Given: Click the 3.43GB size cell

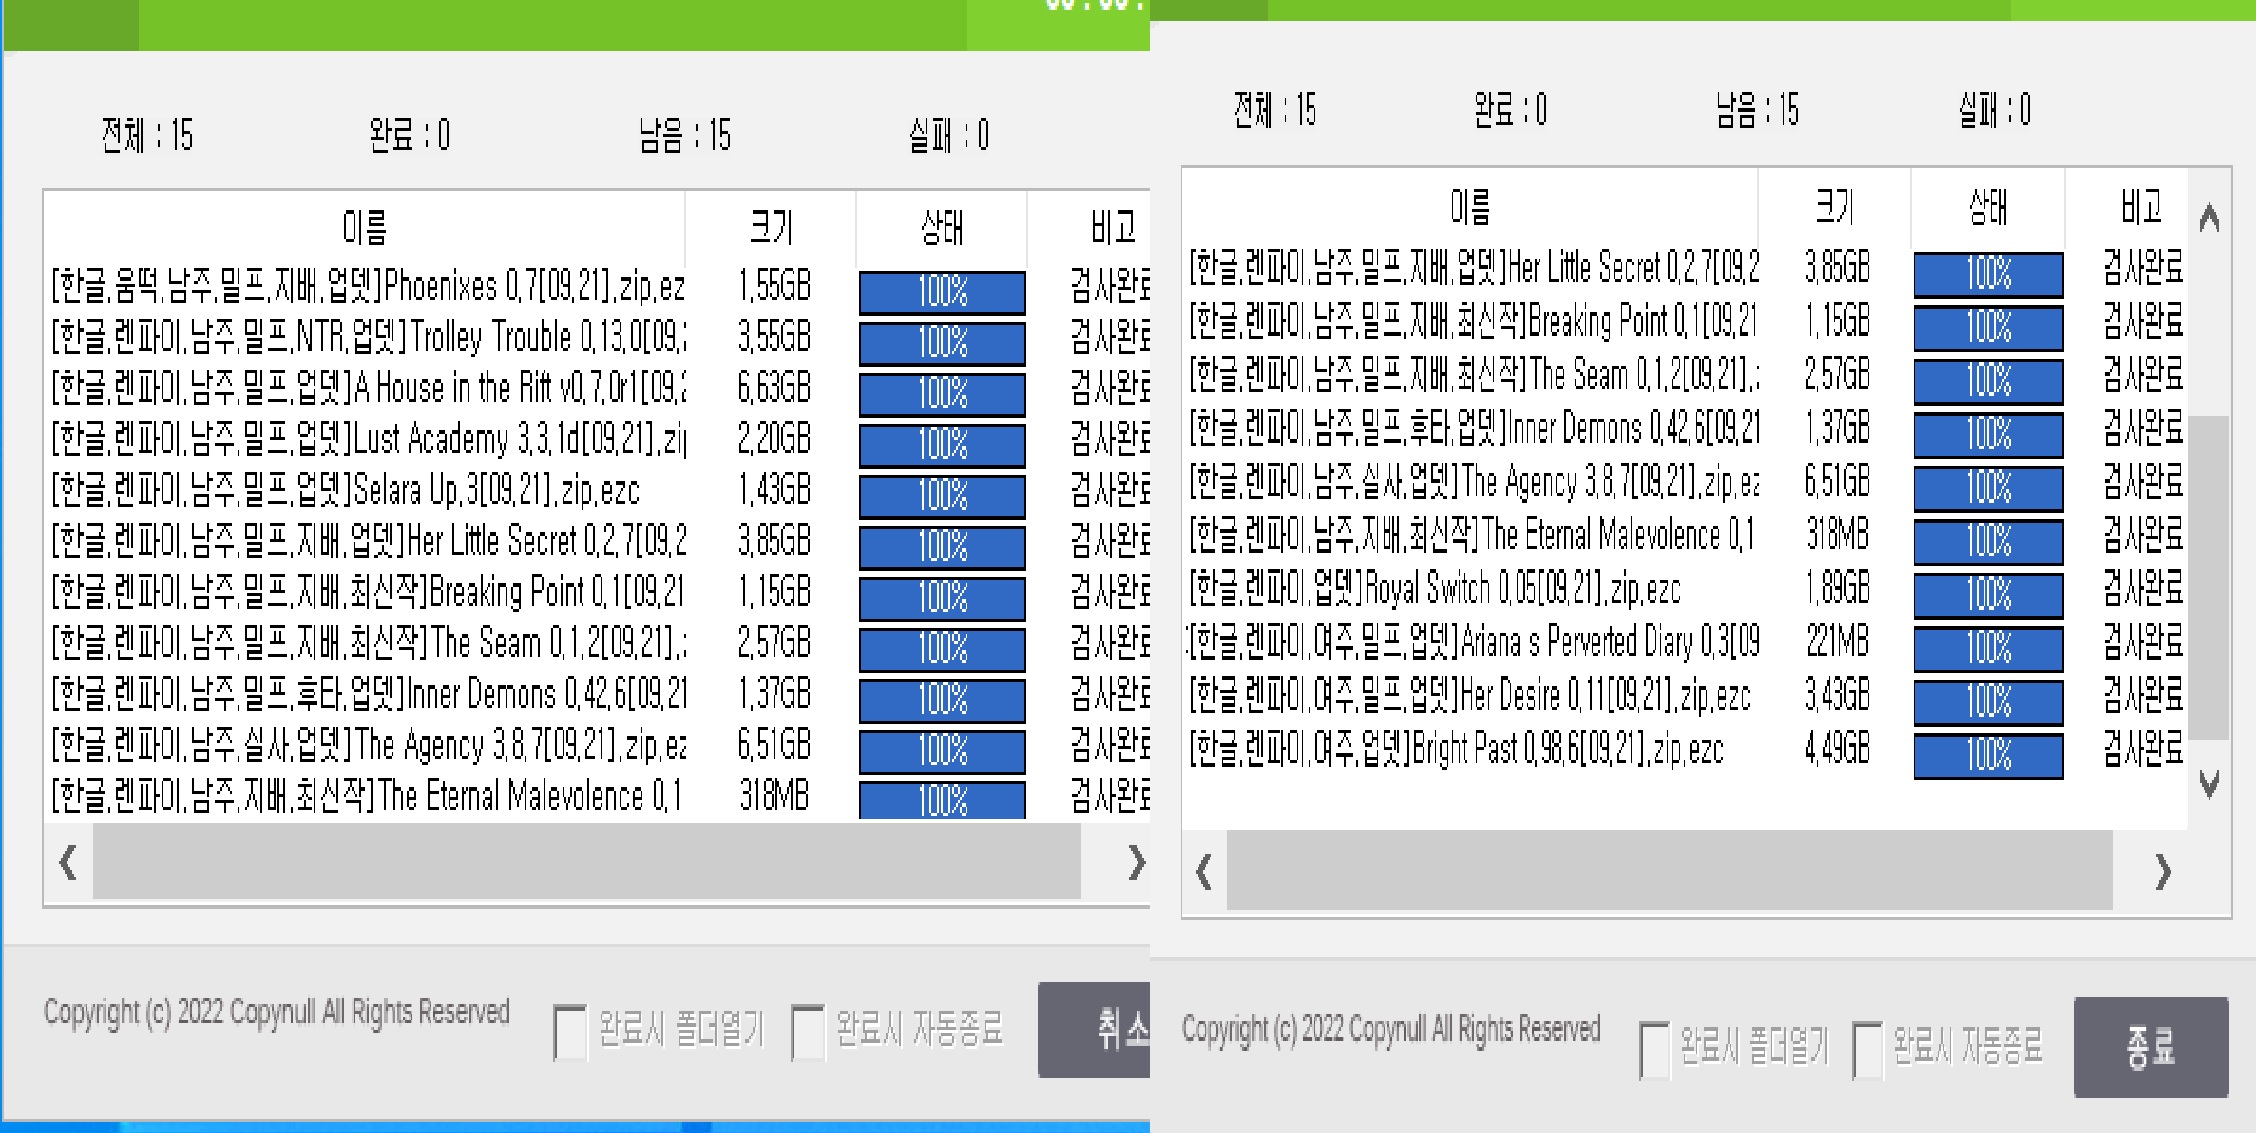Looking at the screenshot, I should tap(1837, 695).
